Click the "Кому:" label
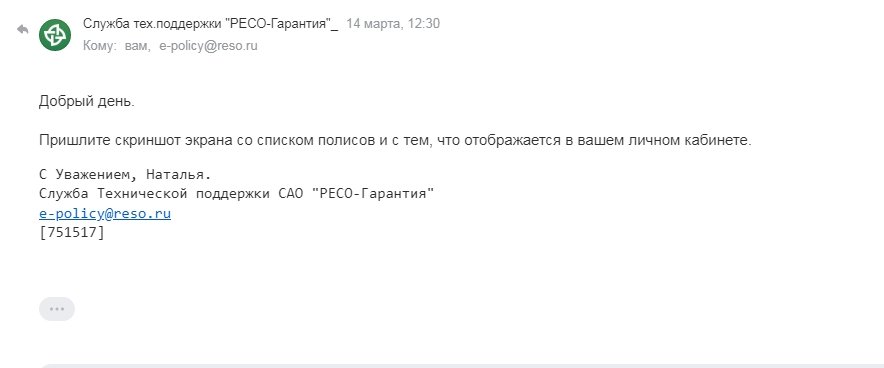This screenshot has height=368, width=884. (100, 46)
